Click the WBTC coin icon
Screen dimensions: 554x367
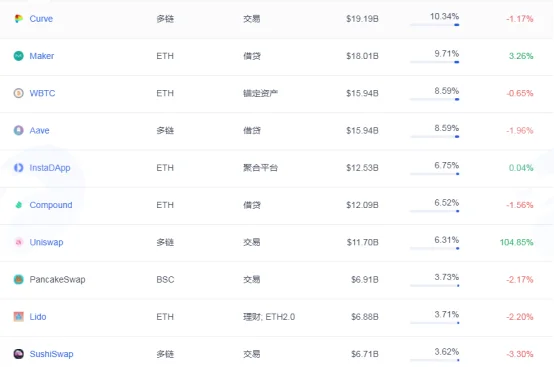18,93
